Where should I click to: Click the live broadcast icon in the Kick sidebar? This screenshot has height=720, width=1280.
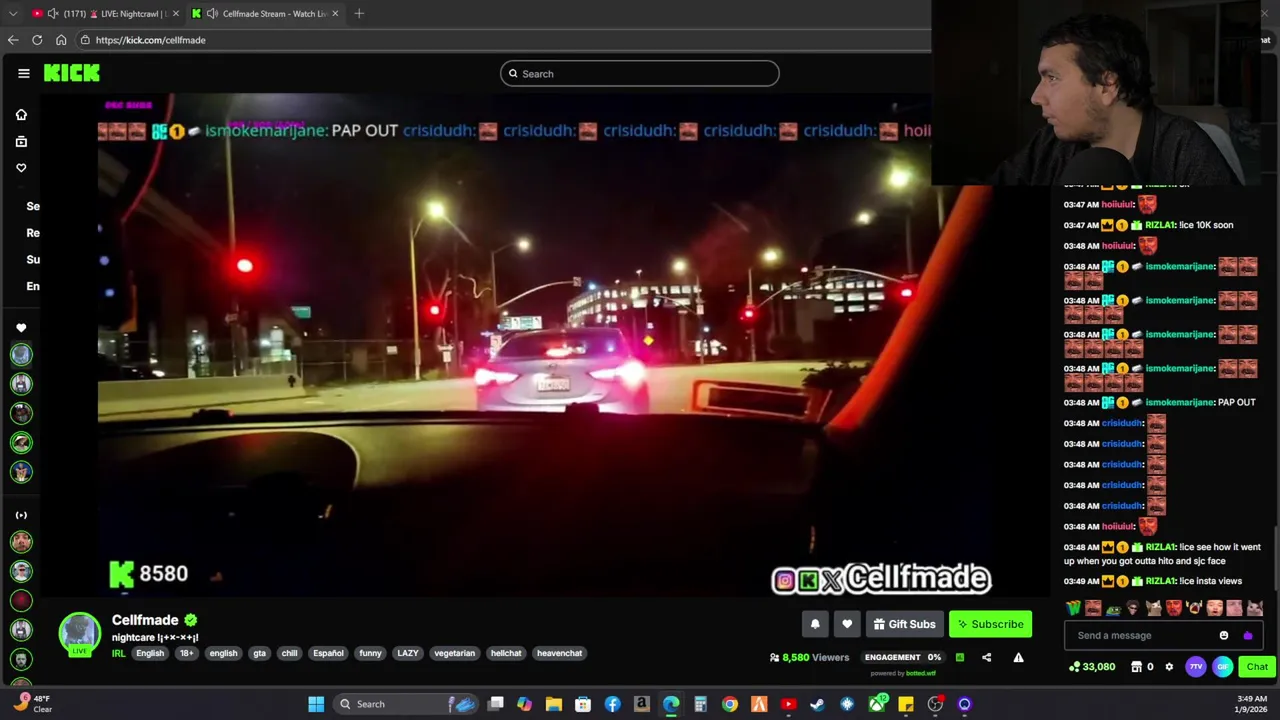click(21, 515)
